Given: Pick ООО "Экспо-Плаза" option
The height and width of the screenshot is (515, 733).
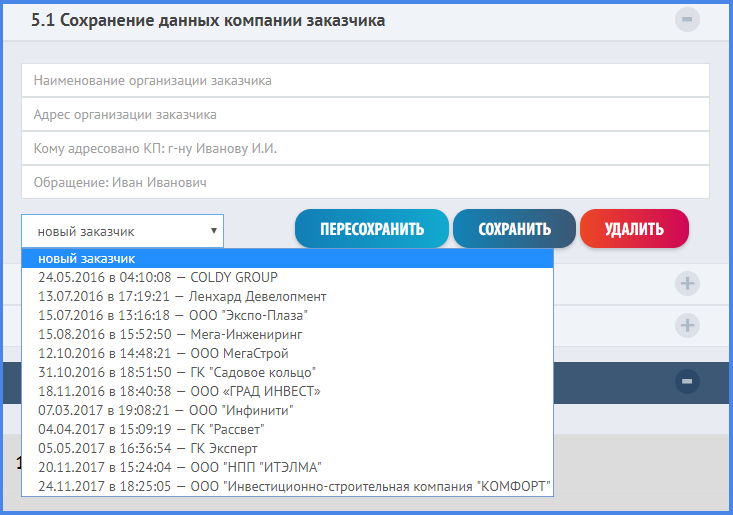Looking at the screenshot, I should click(287, 315).
